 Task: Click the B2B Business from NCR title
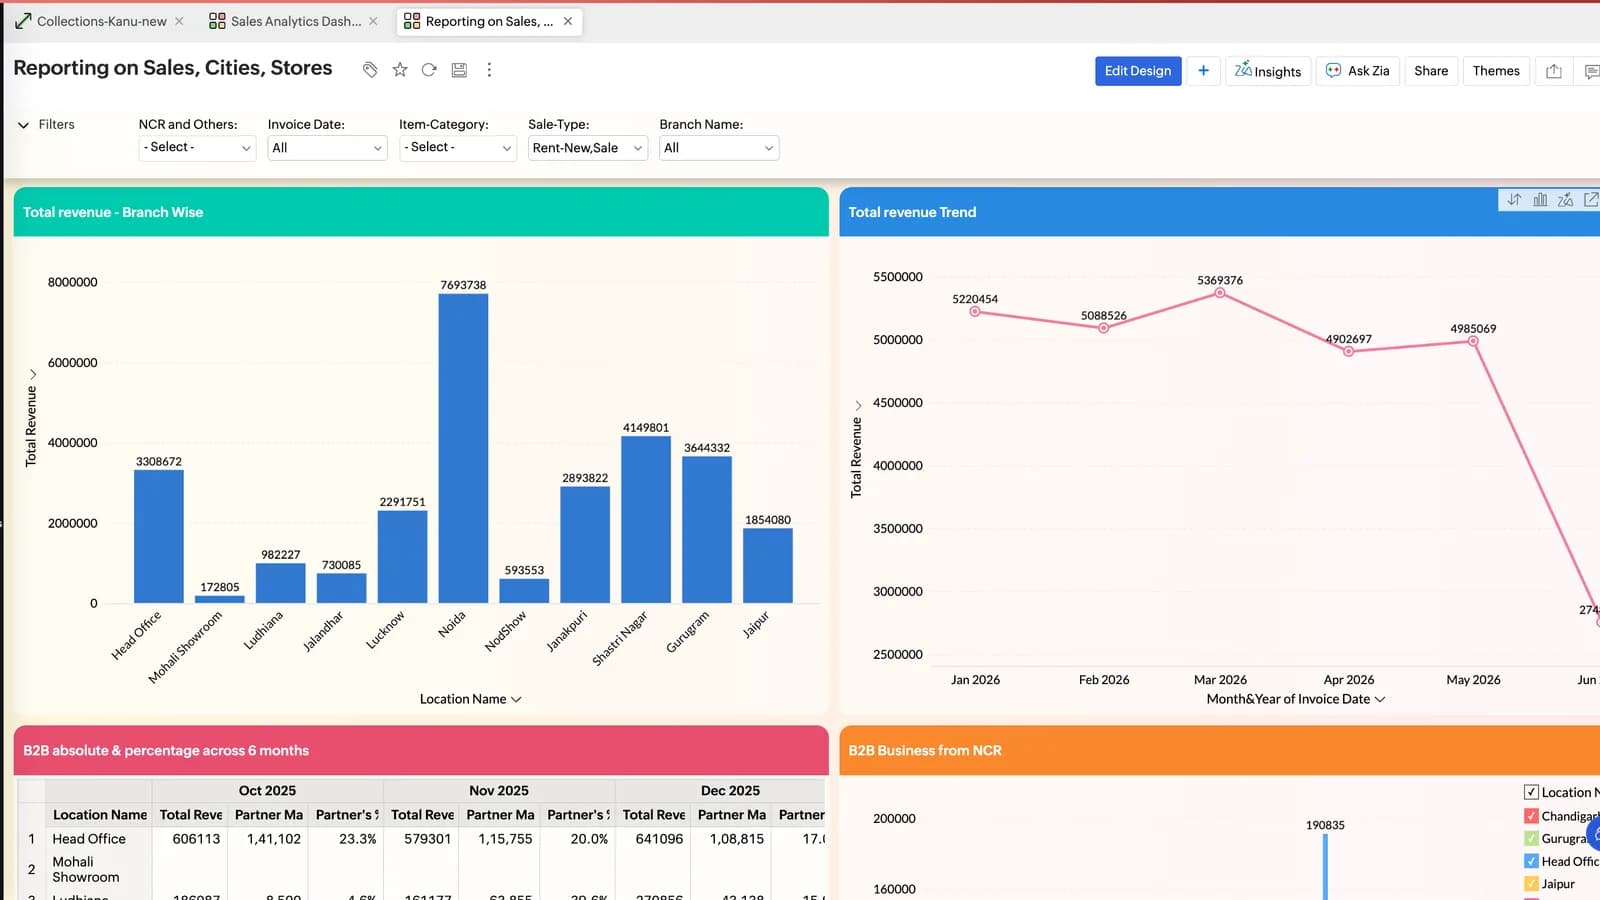[x=925, y=750]
